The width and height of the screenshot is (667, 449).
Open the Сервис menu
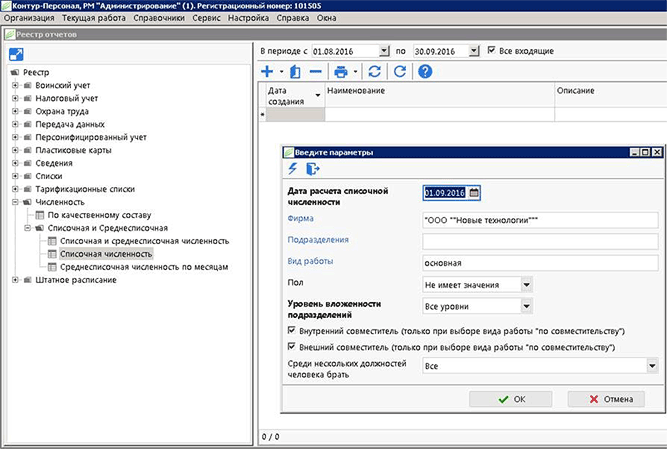[x=206, y=18]
